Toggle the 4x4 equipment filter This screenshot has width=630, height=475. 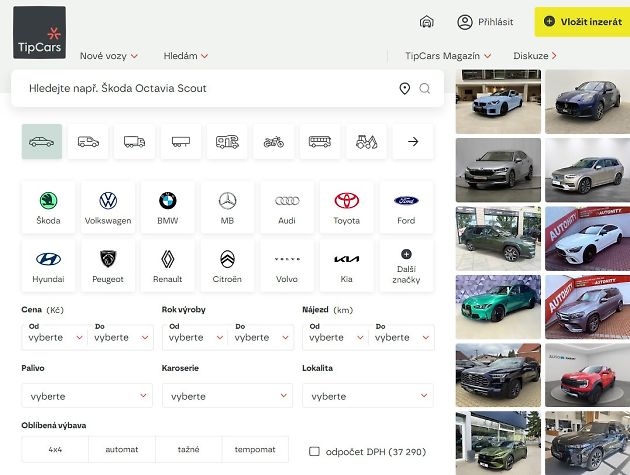click(x=55, y=449)
